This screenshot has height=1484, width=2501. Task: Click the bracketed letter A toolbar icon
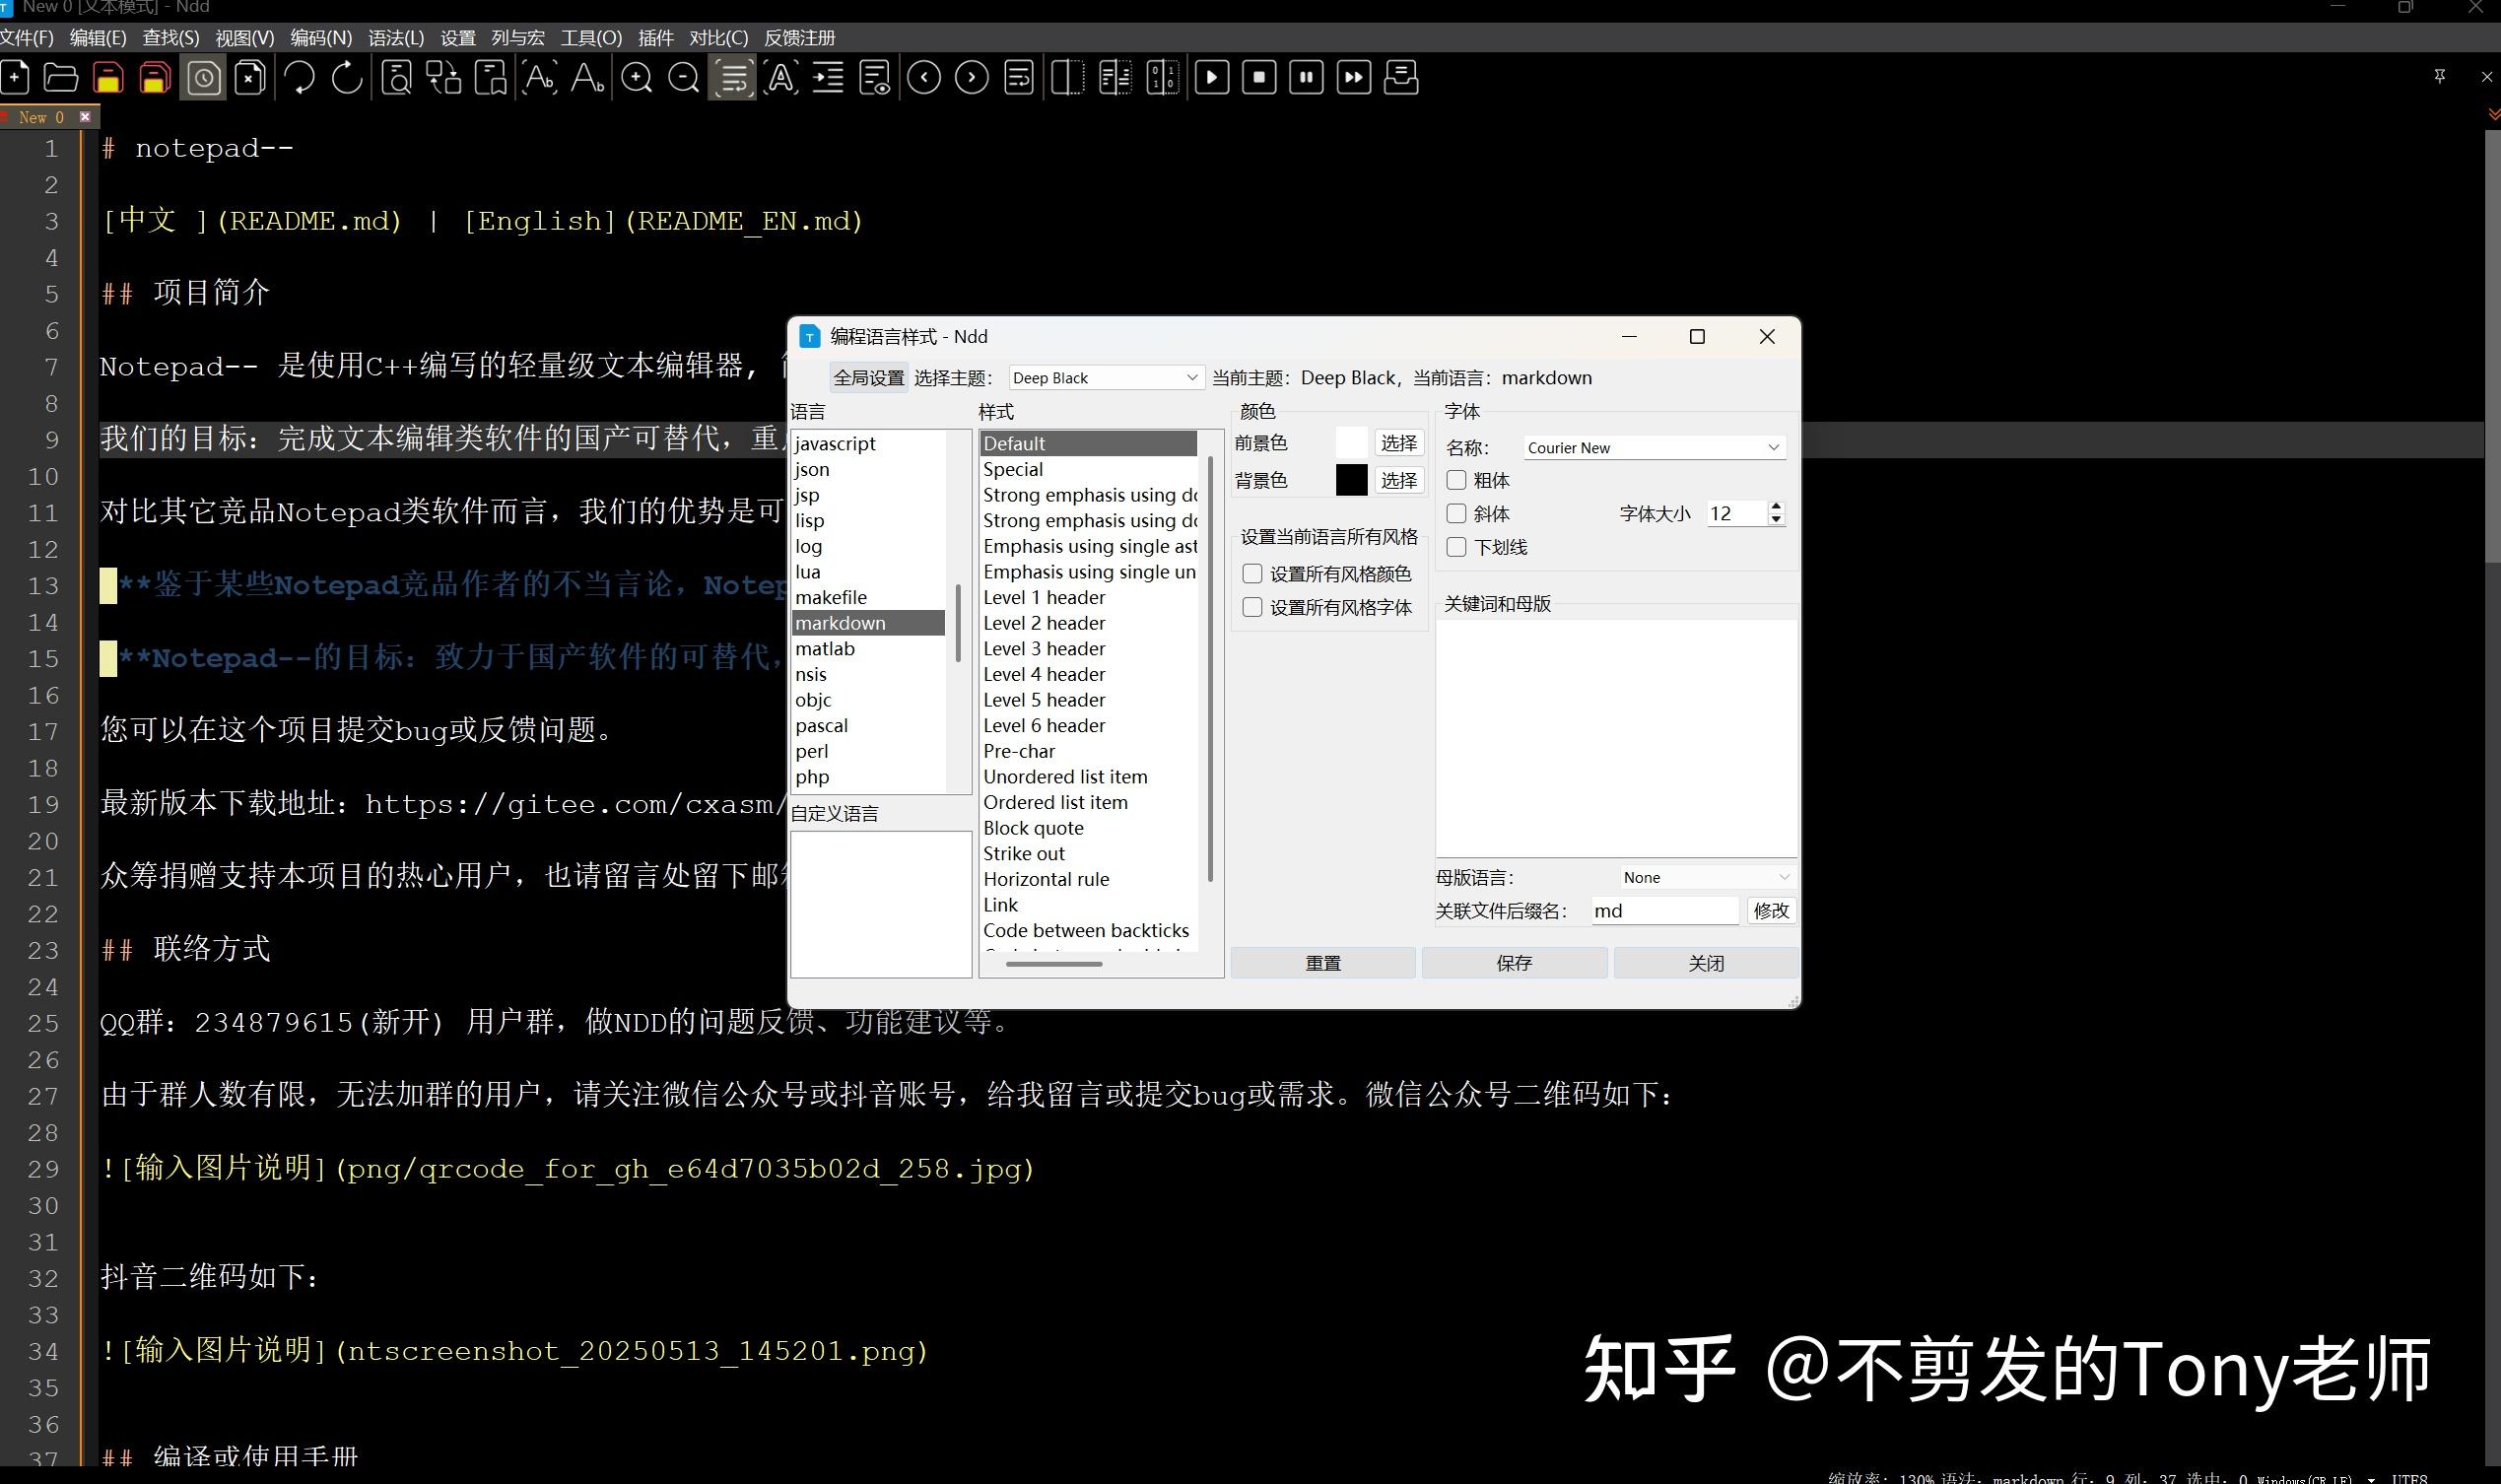click(x=780, y=77)
